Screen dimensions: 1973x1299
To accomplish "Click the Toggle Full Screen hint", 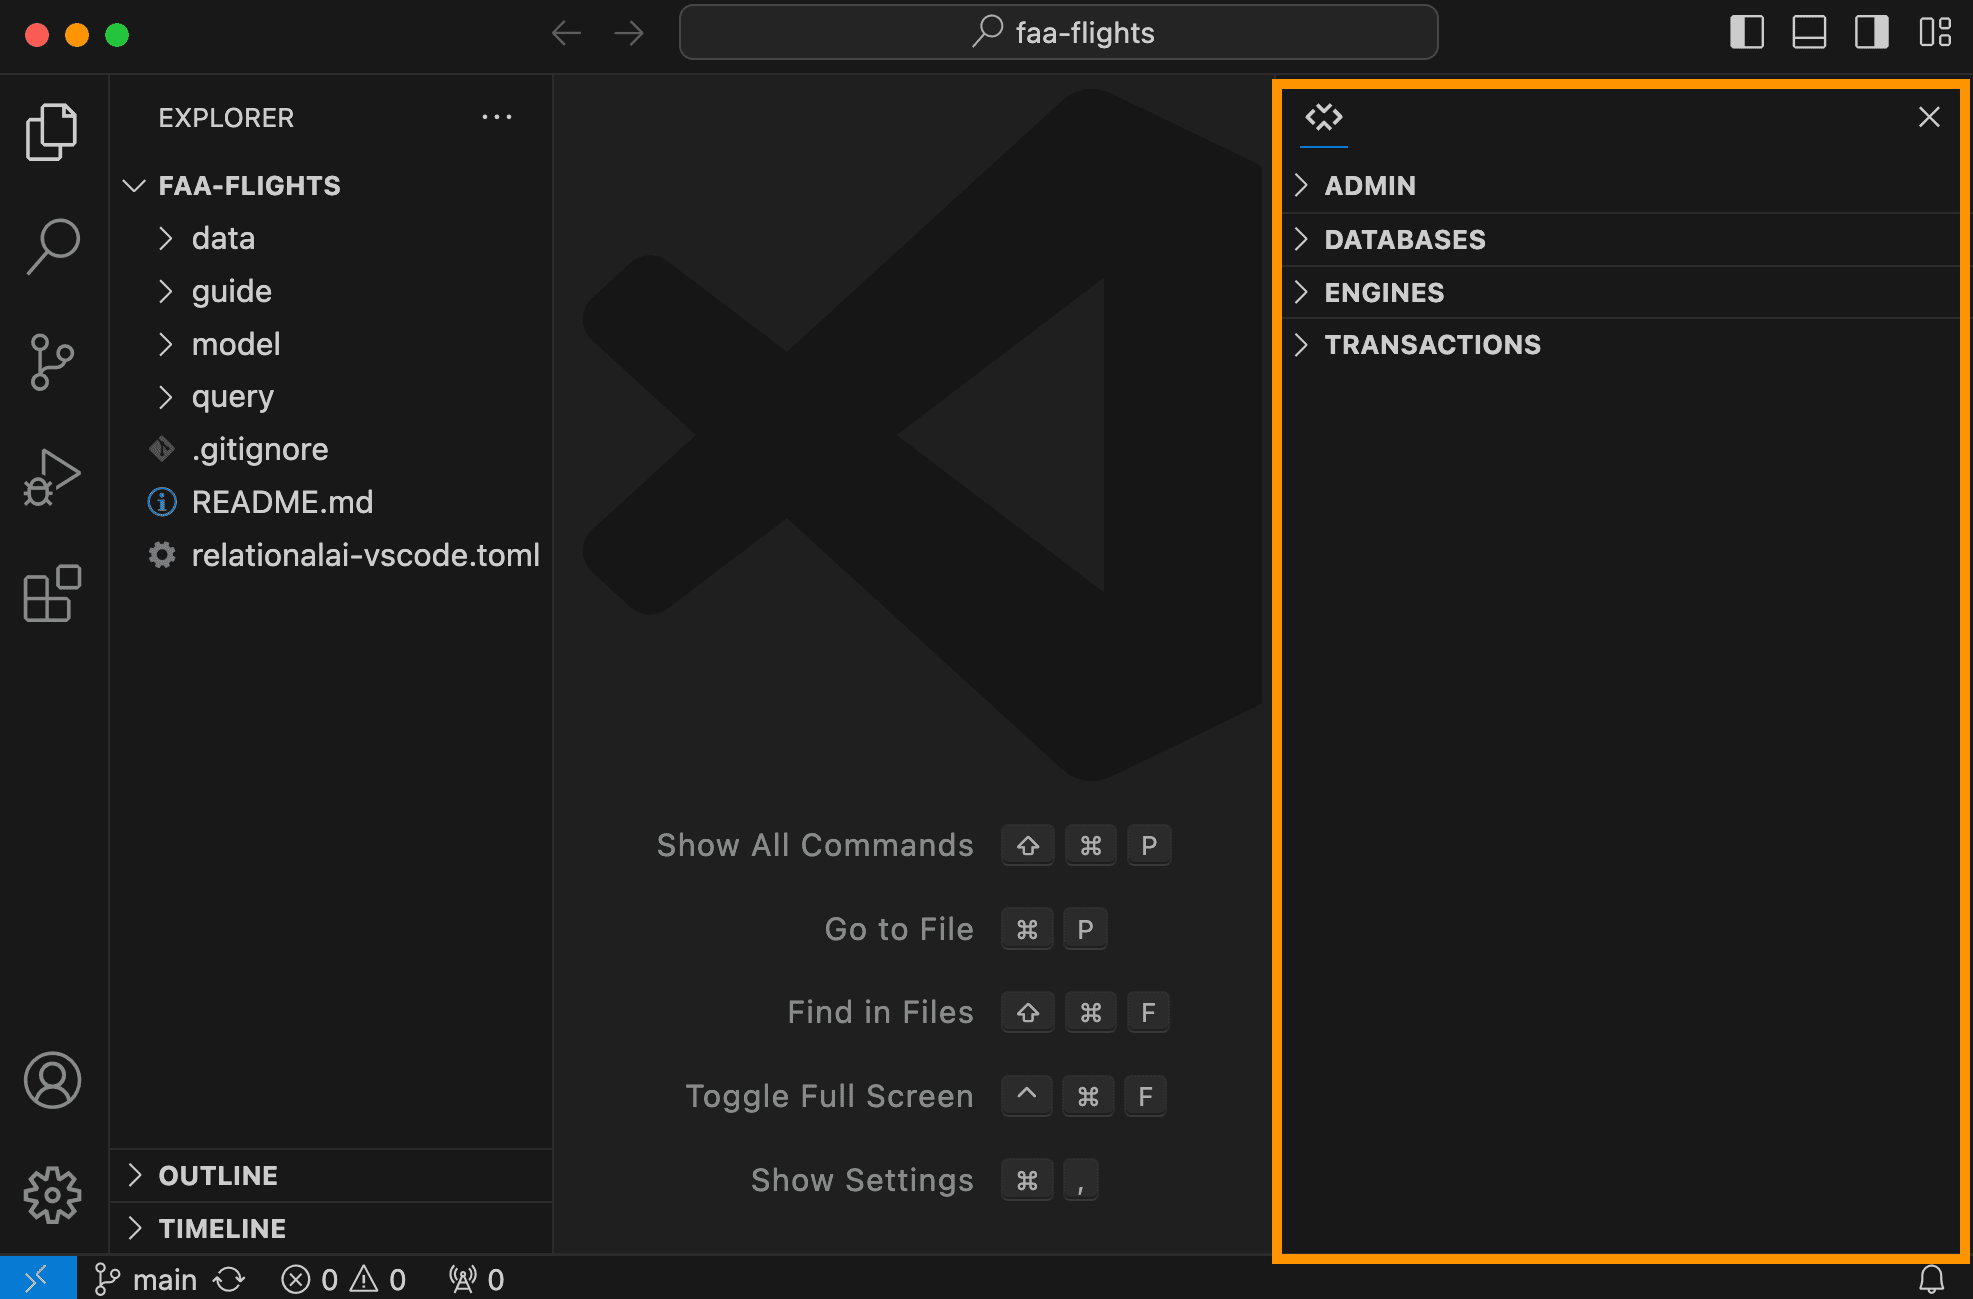I will pos(829,1097).
